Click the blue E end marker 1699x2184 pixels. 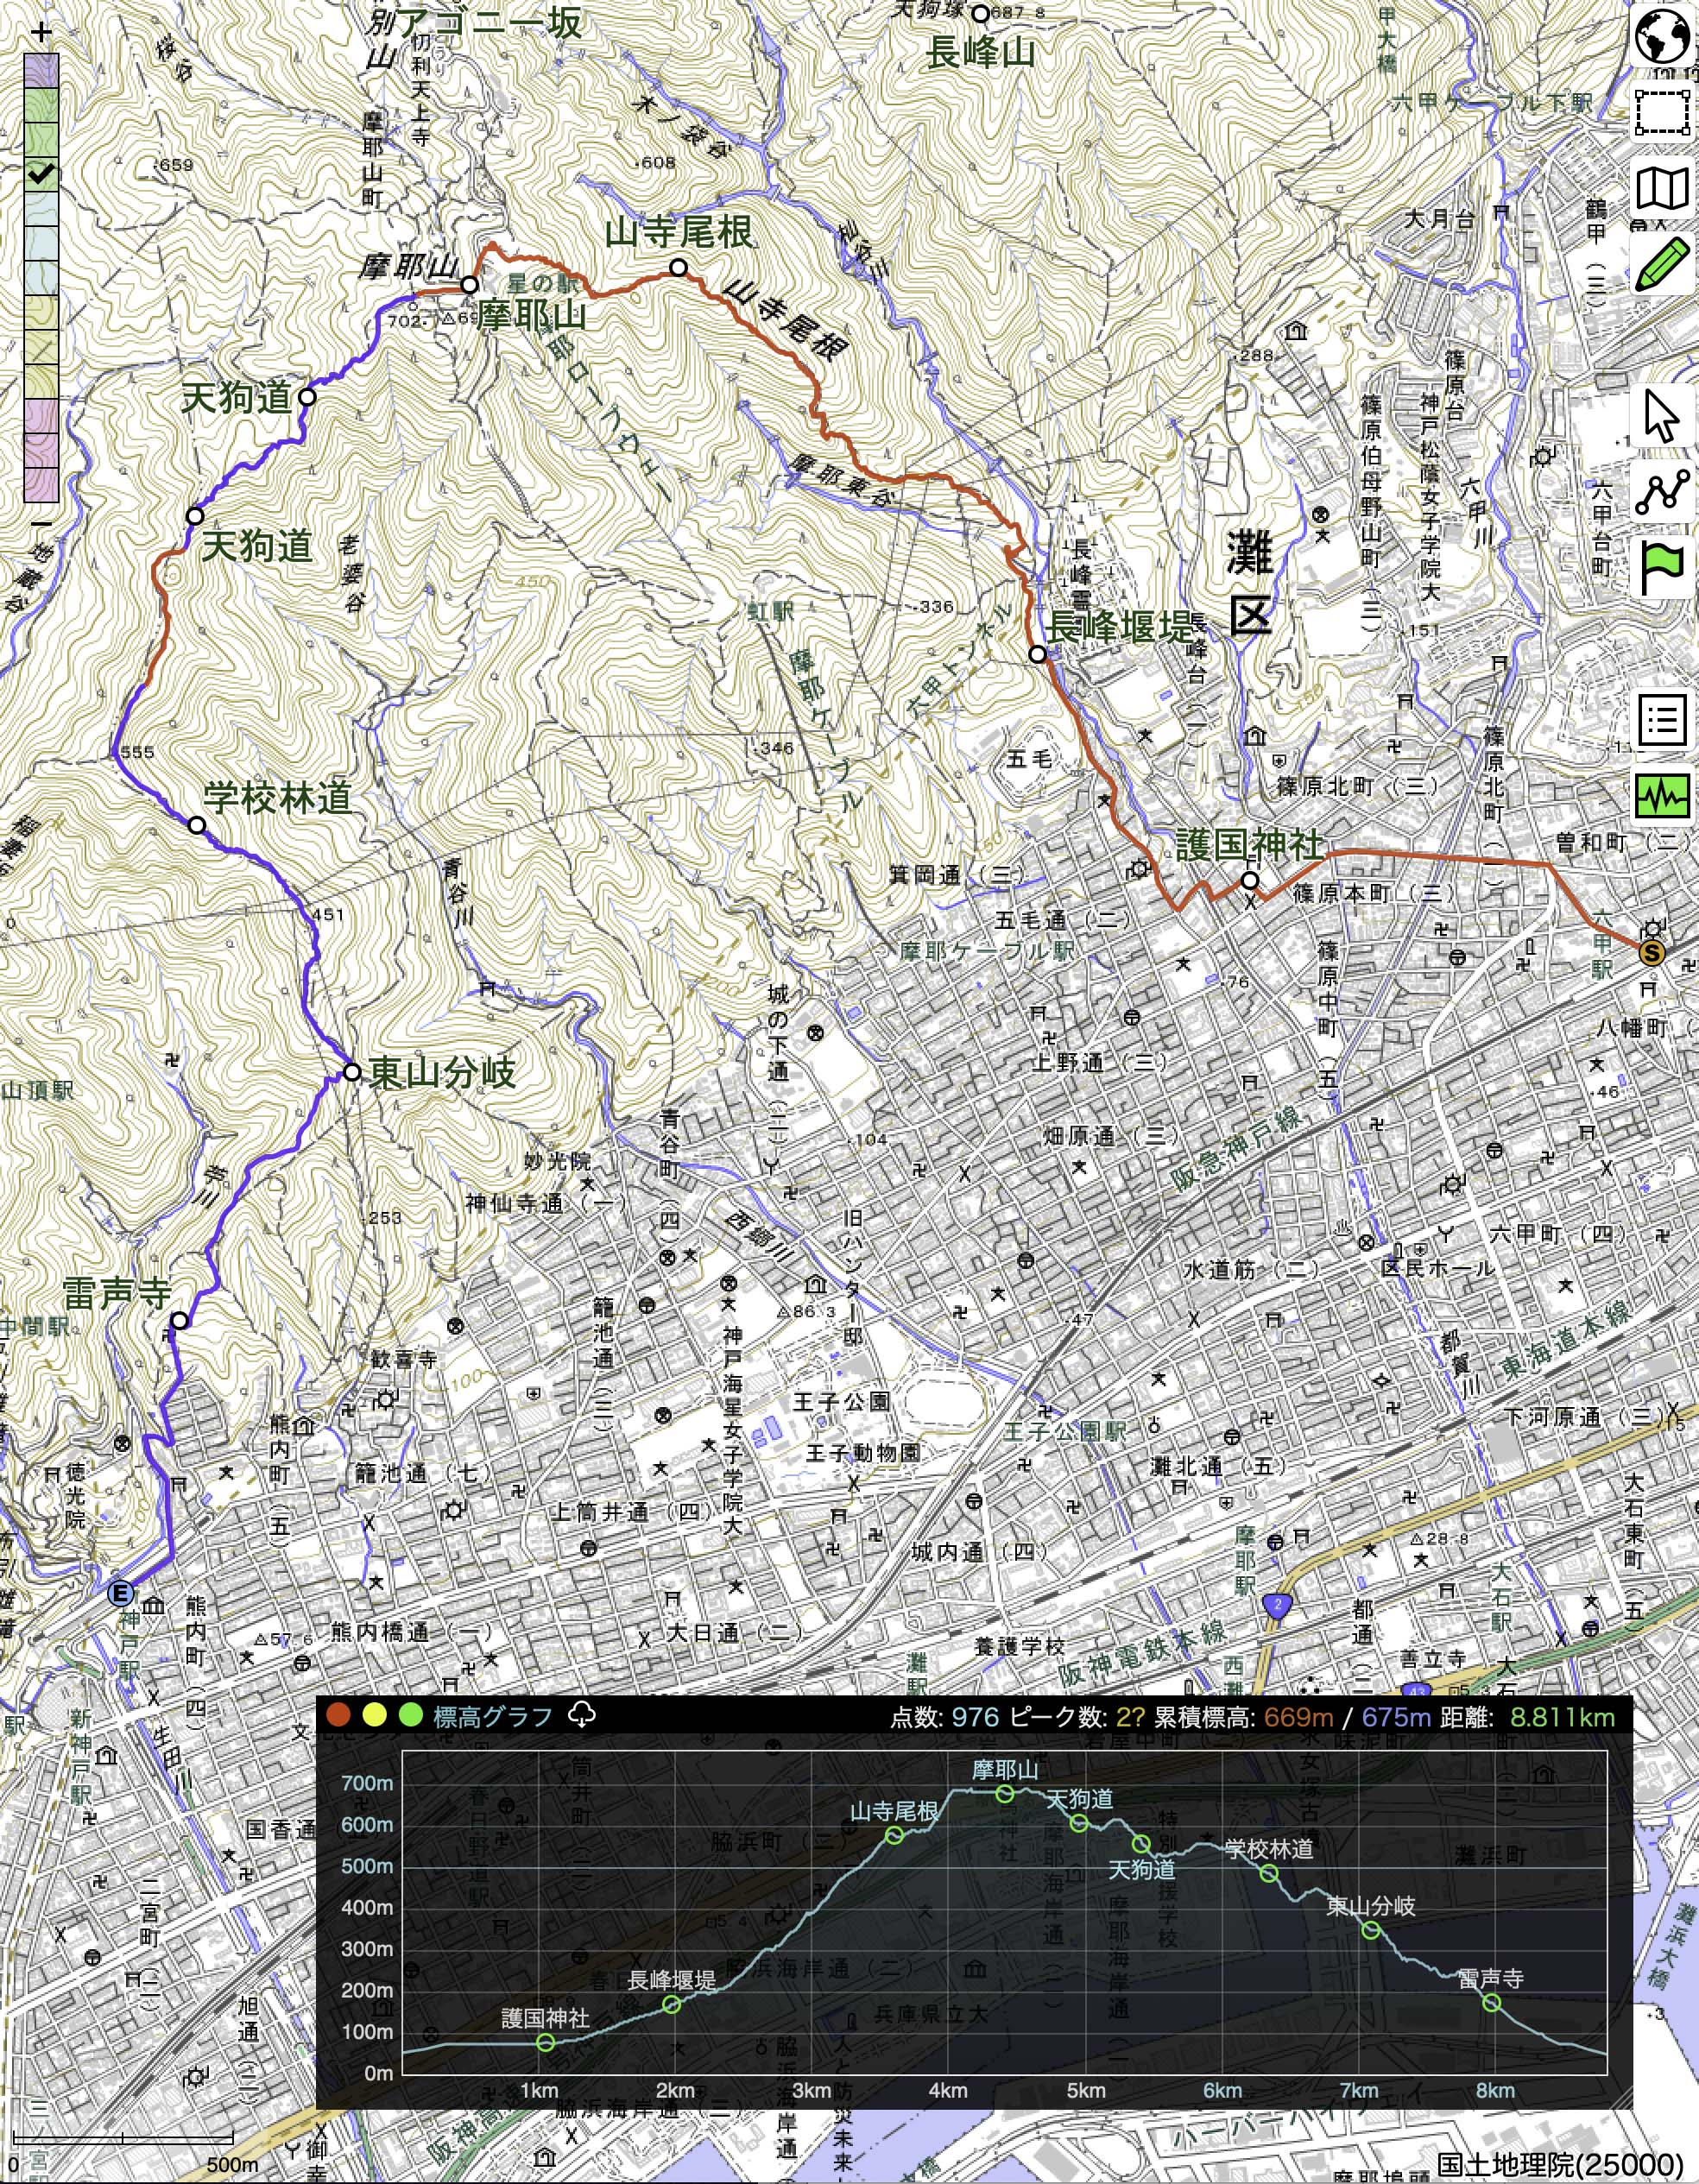click(x=121, y=1594)
